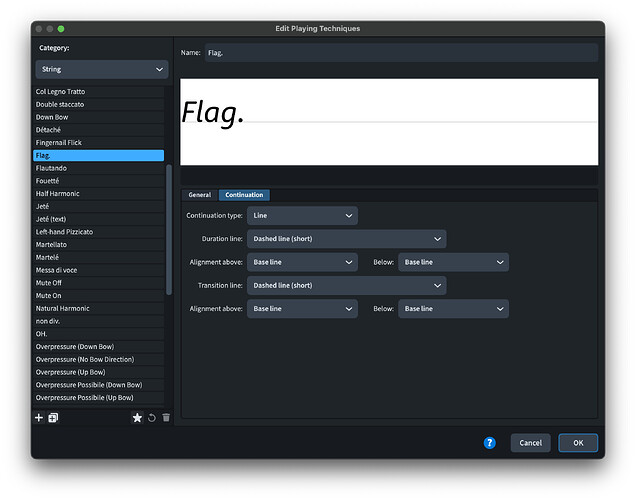636x500 pixels.
Task: Open Transition line Alignment above dropdown
Action: 302,309
